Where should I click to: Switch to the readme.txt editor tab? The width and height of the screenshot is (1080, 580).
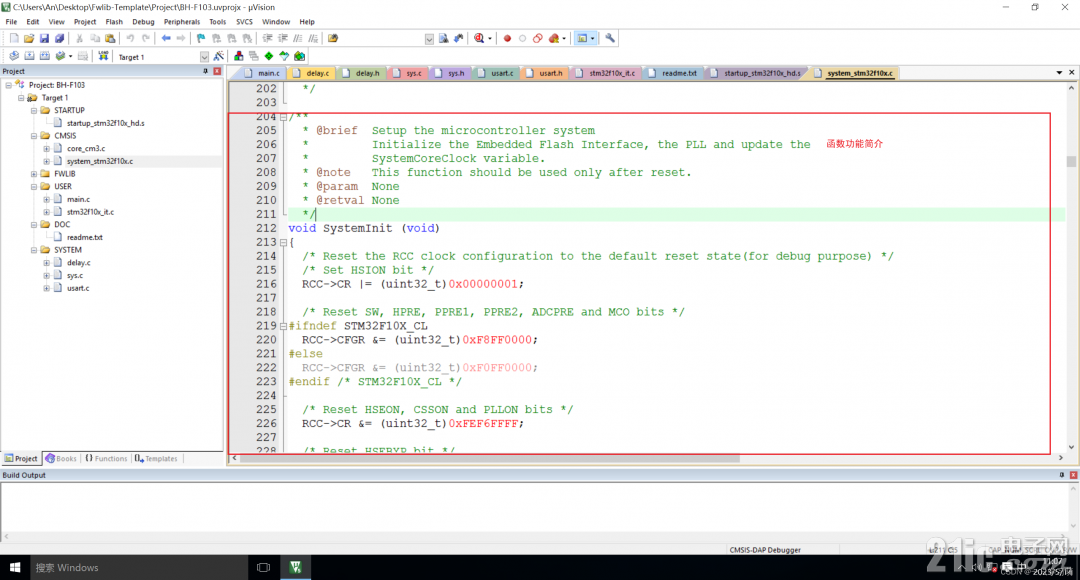click(673, 73)
